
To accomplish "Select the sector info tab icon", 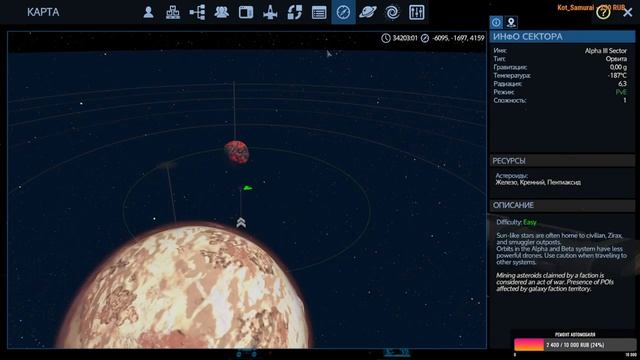I will [x=496, y=22].
